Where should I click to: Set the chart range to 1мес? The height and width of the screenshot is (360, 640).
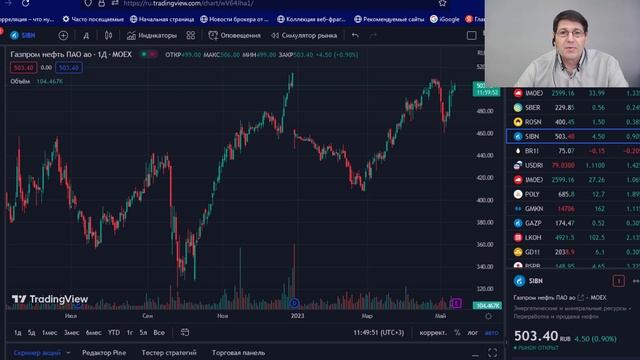(49, 333)
